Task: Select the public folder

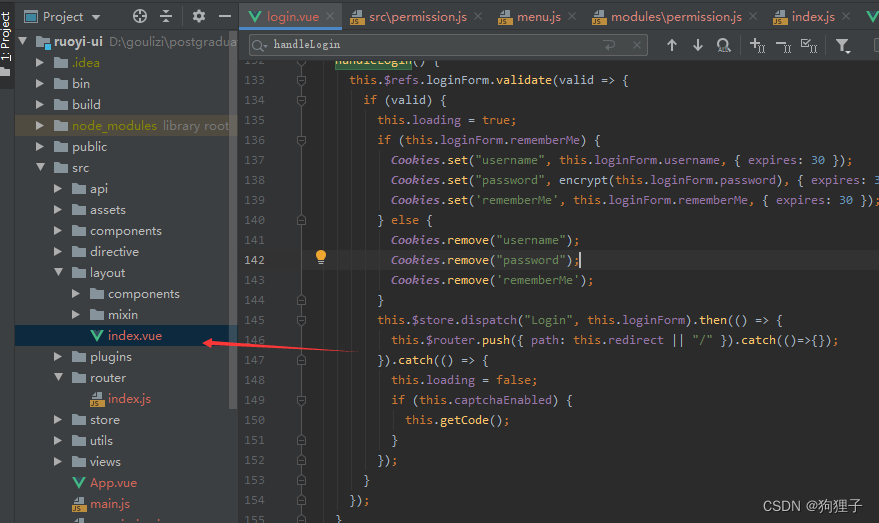Action: (89, 147)
